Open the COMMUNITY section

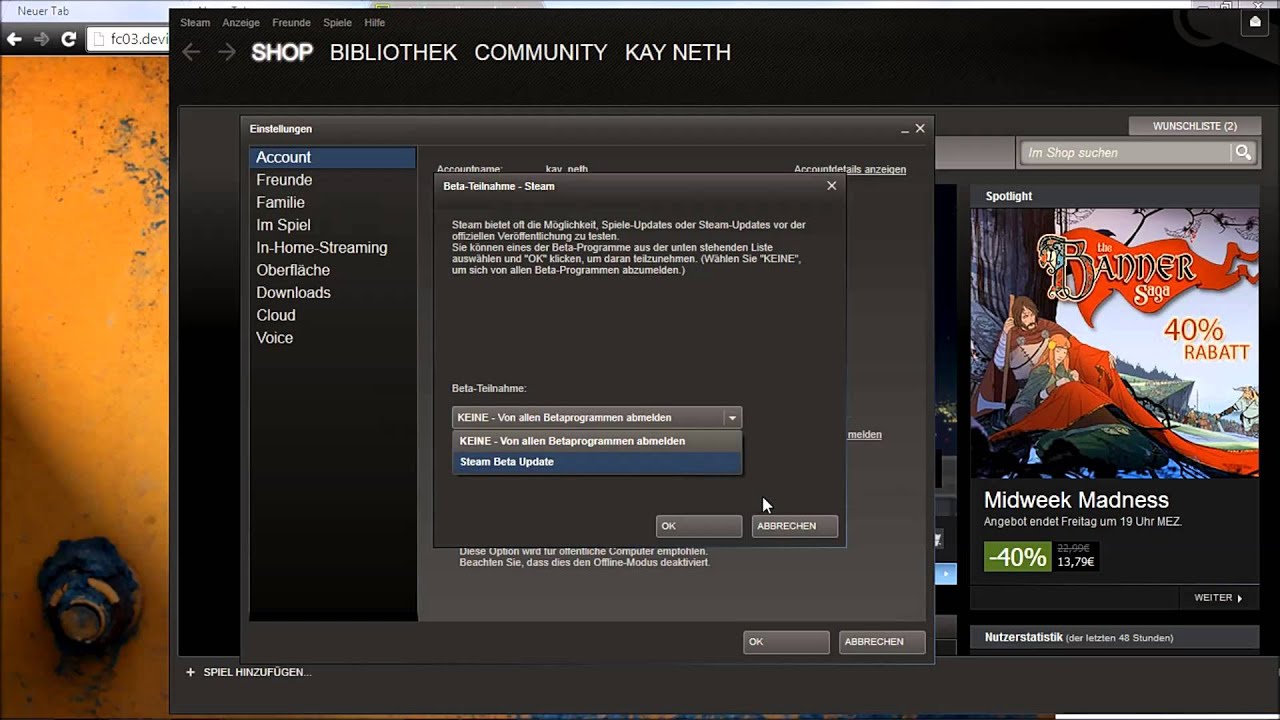point(541,52)
